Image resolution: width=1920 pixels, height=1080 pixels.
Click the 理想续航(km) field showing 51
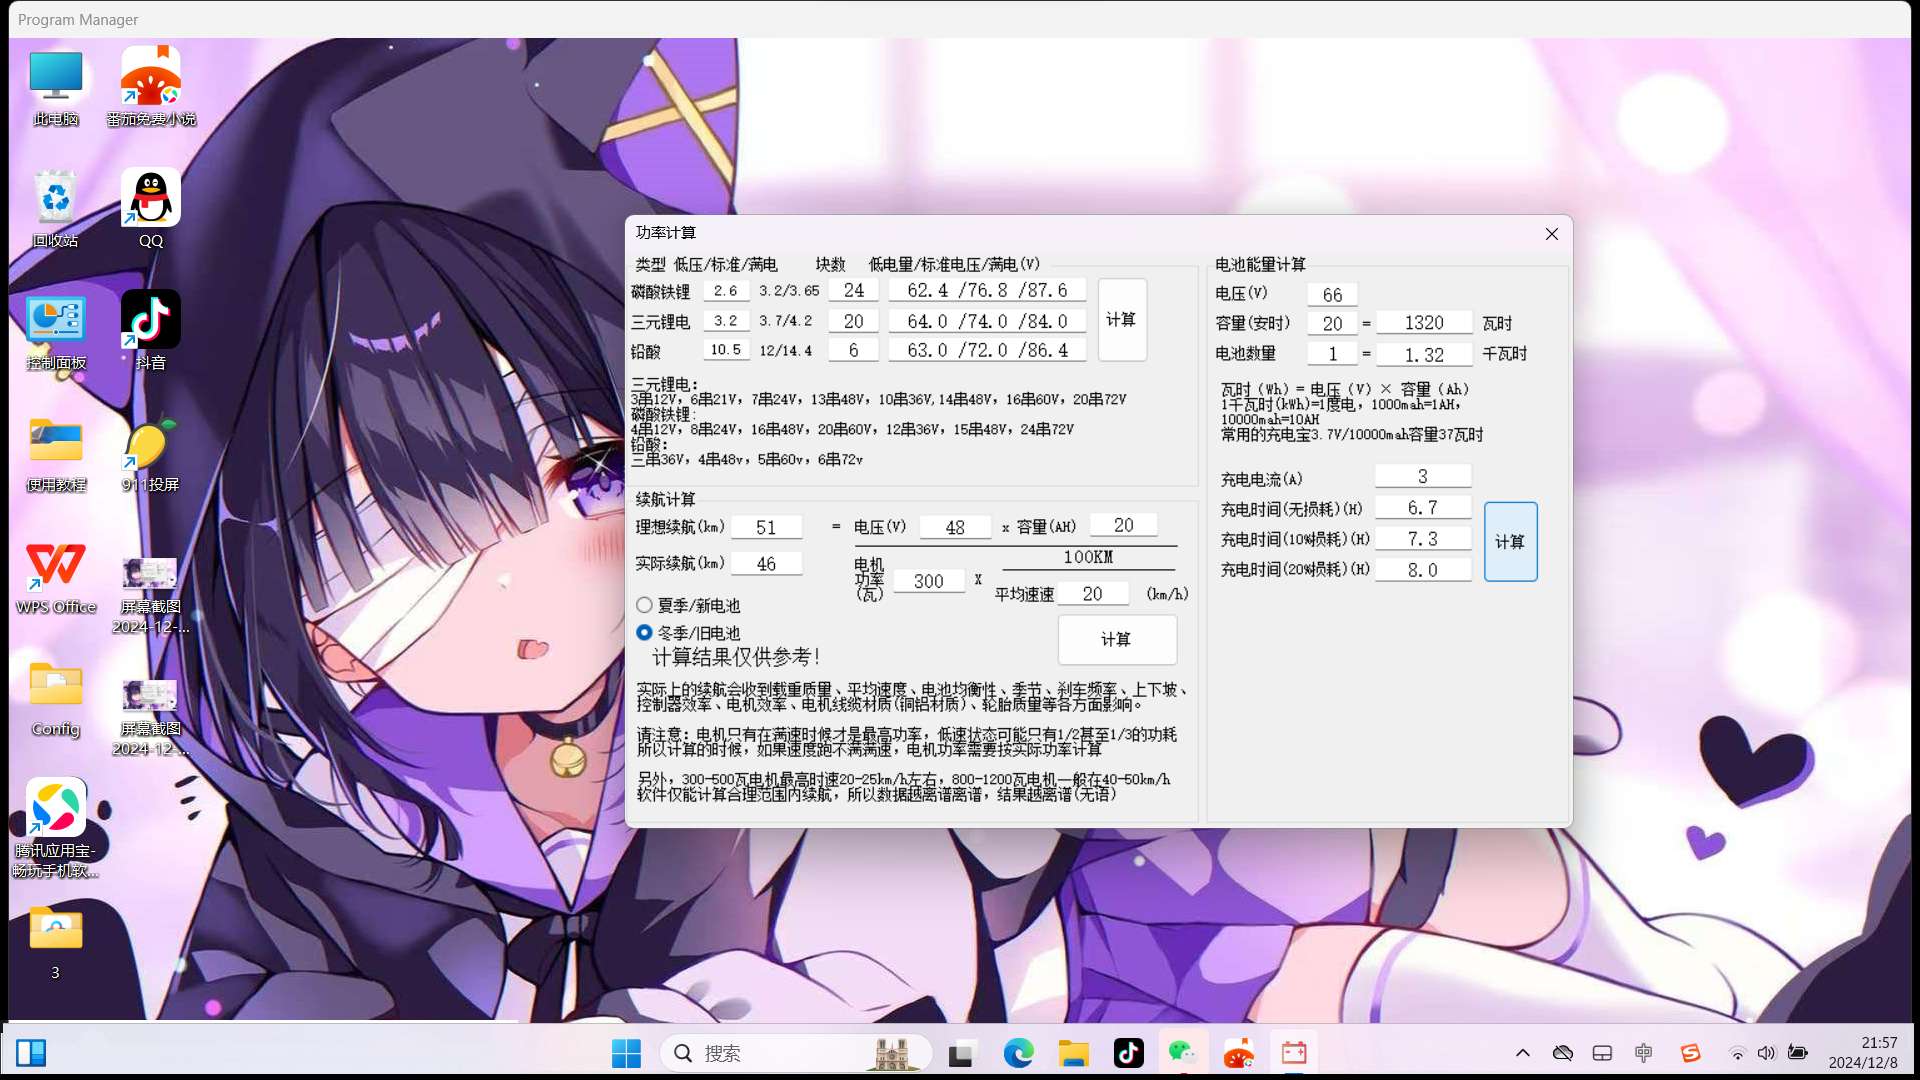click(x=766, y=528)
